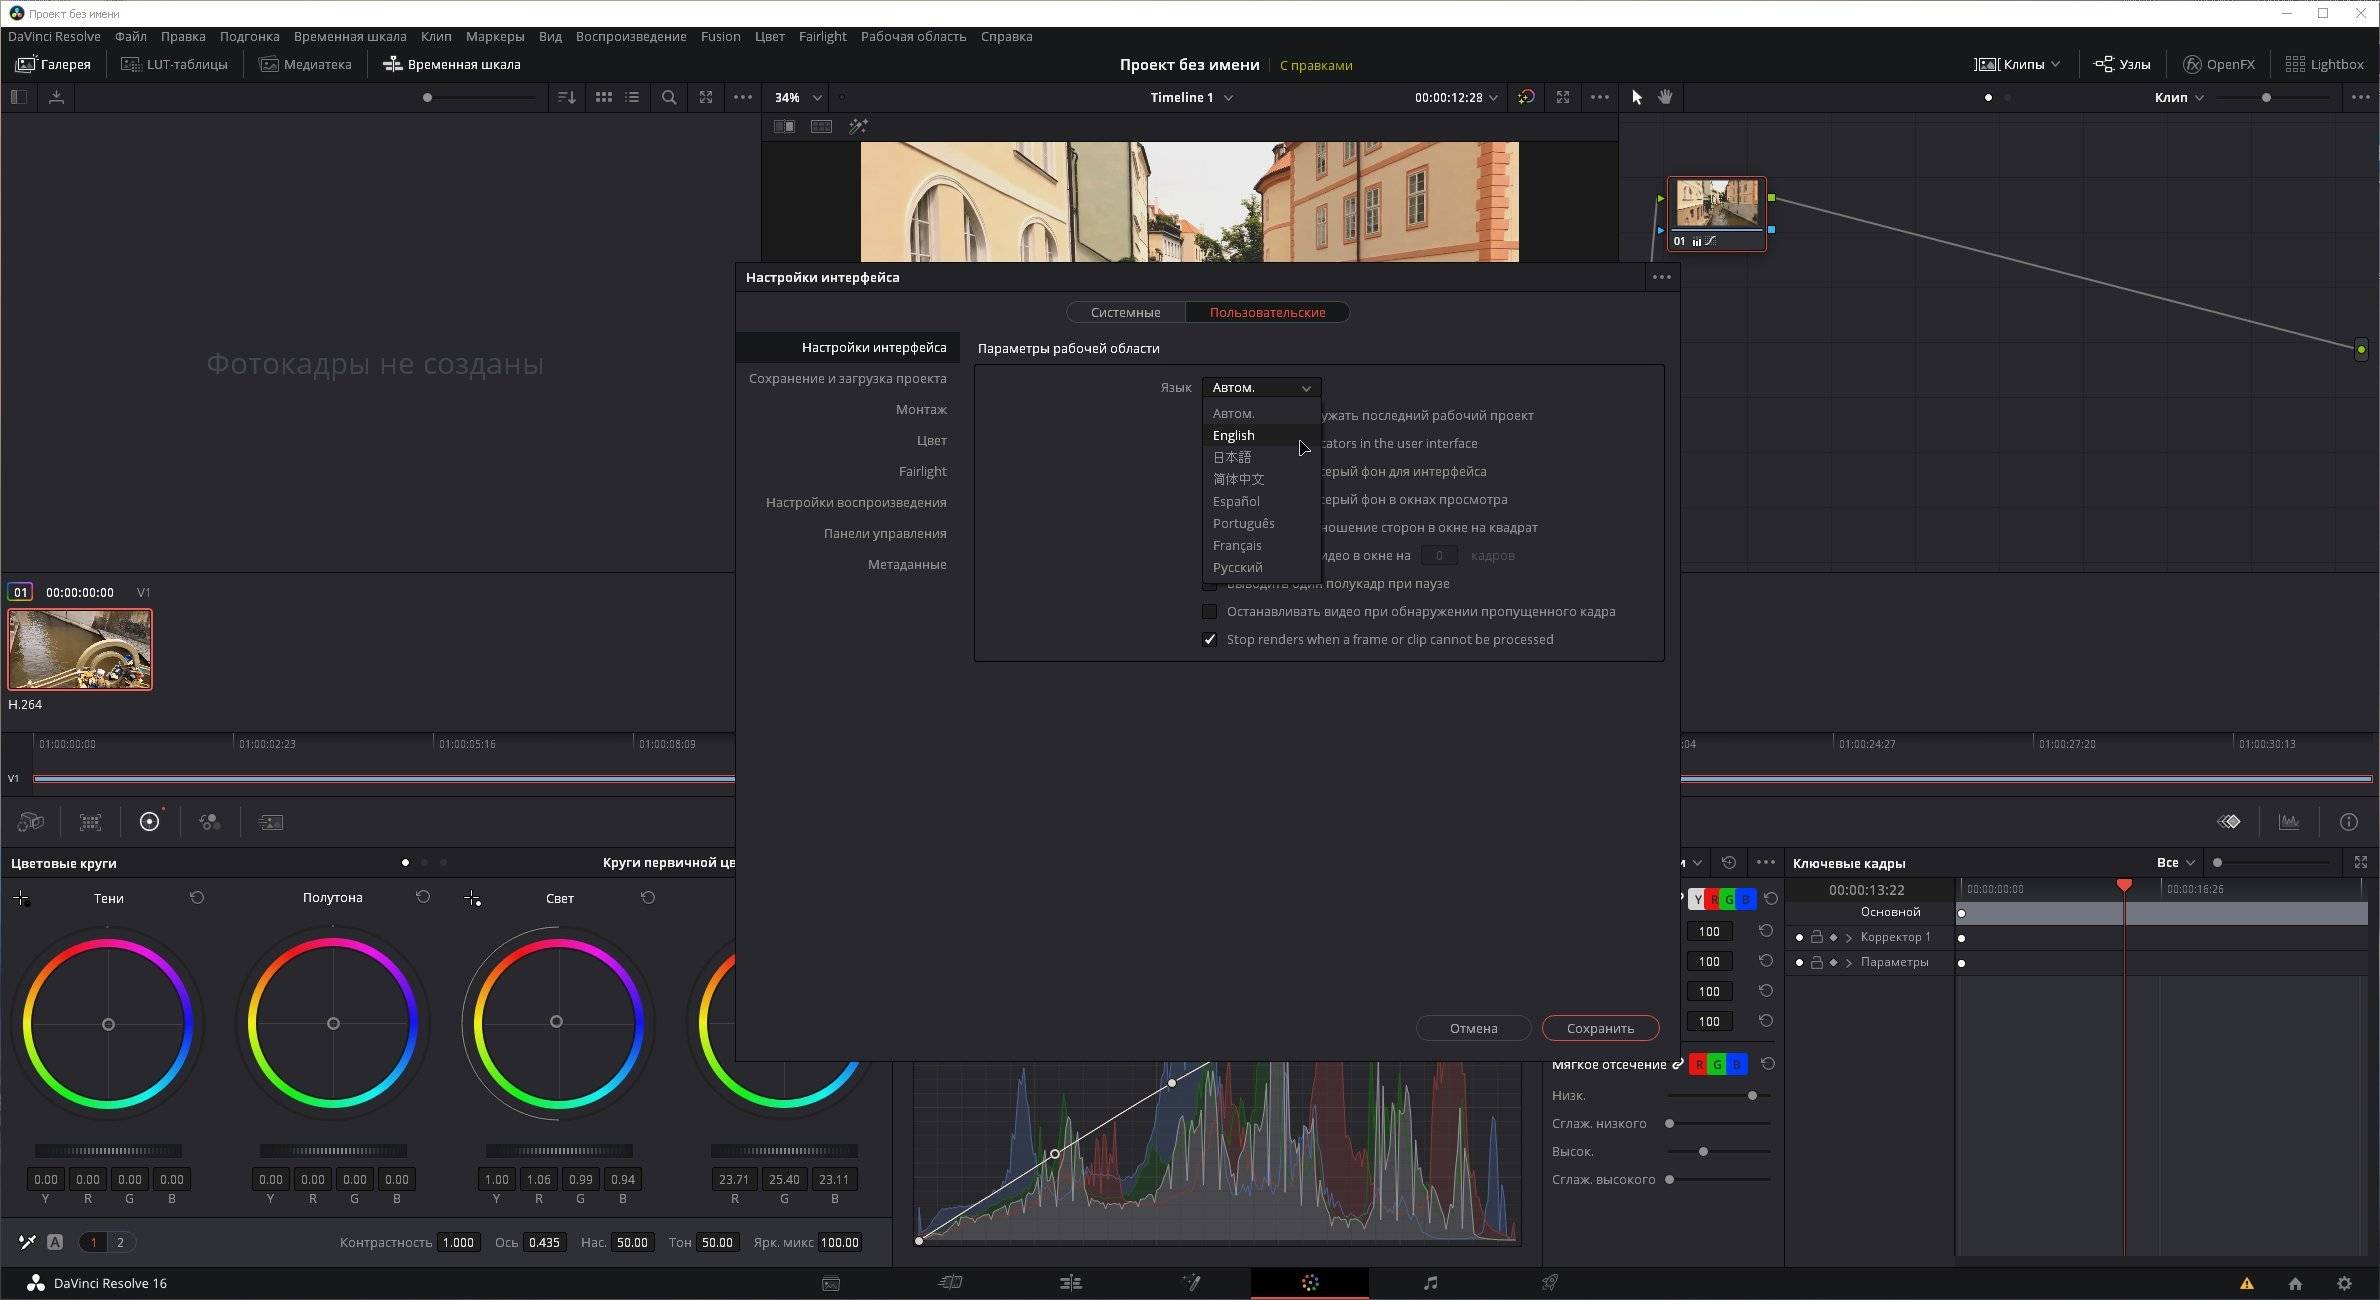Open settings dialog options three-dot menu
This screenshot has height=1300, width=2380.
coord(1661,277)
